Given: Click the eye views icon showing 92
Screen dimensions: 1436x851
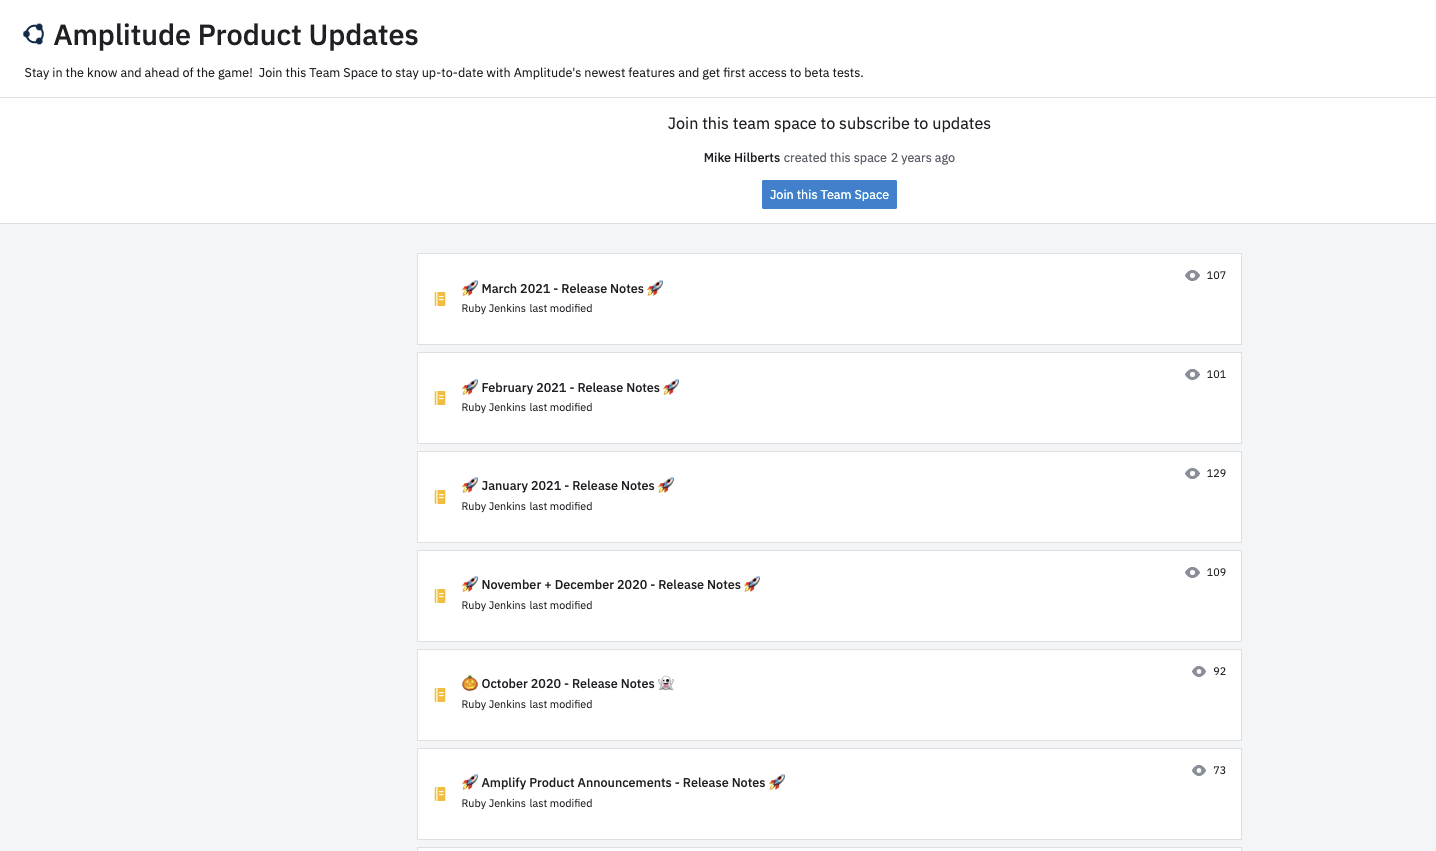Looking at the screenshot, I should [1199, 672].
